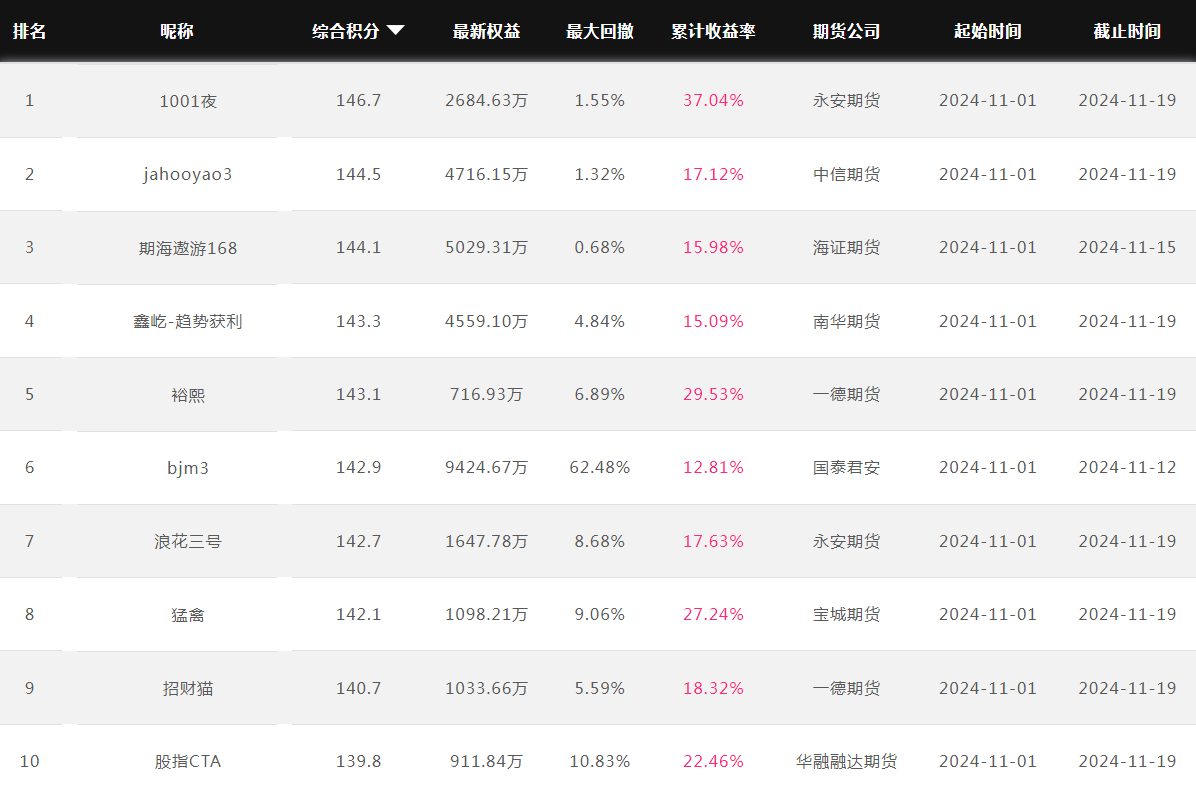Click 国泰君安 company cell

tap(847, 467)
